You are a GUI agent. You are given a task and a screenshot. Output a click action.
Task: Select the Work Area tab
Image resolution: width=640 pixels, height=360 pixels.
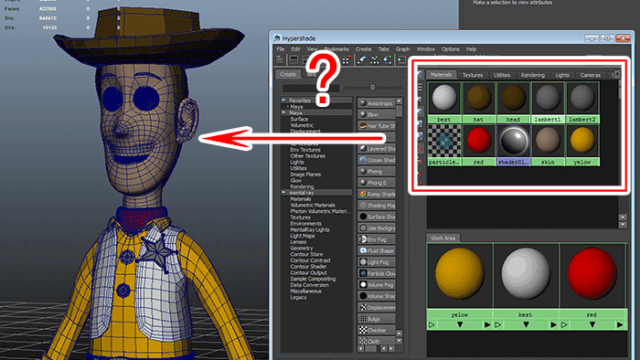coord(443,238)
